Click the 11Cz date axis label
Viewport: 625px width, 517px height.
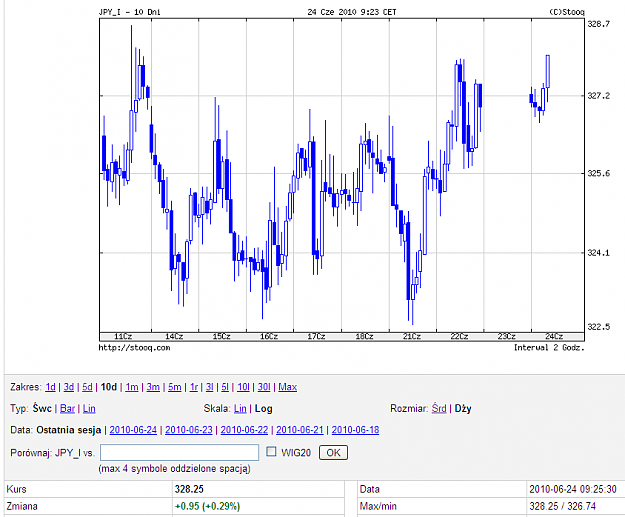pos(123,336)
